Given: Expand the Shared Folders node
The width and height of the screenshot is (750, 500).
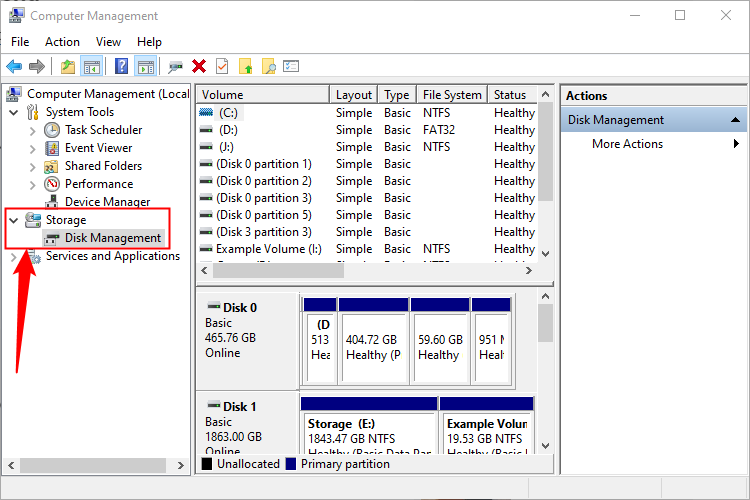Looking at the screenshot, I should (x=33, y=166).
